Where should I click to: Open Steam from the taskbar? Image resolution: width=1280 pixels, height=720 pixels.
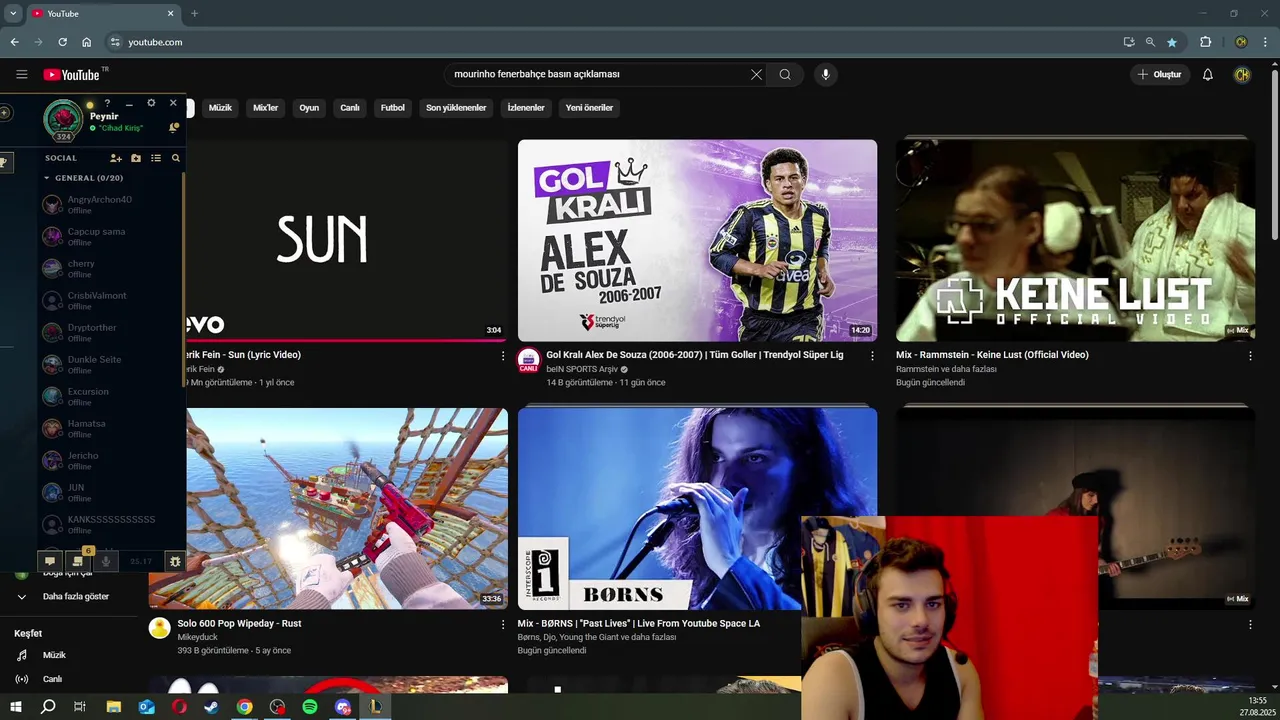coord(211,706)
